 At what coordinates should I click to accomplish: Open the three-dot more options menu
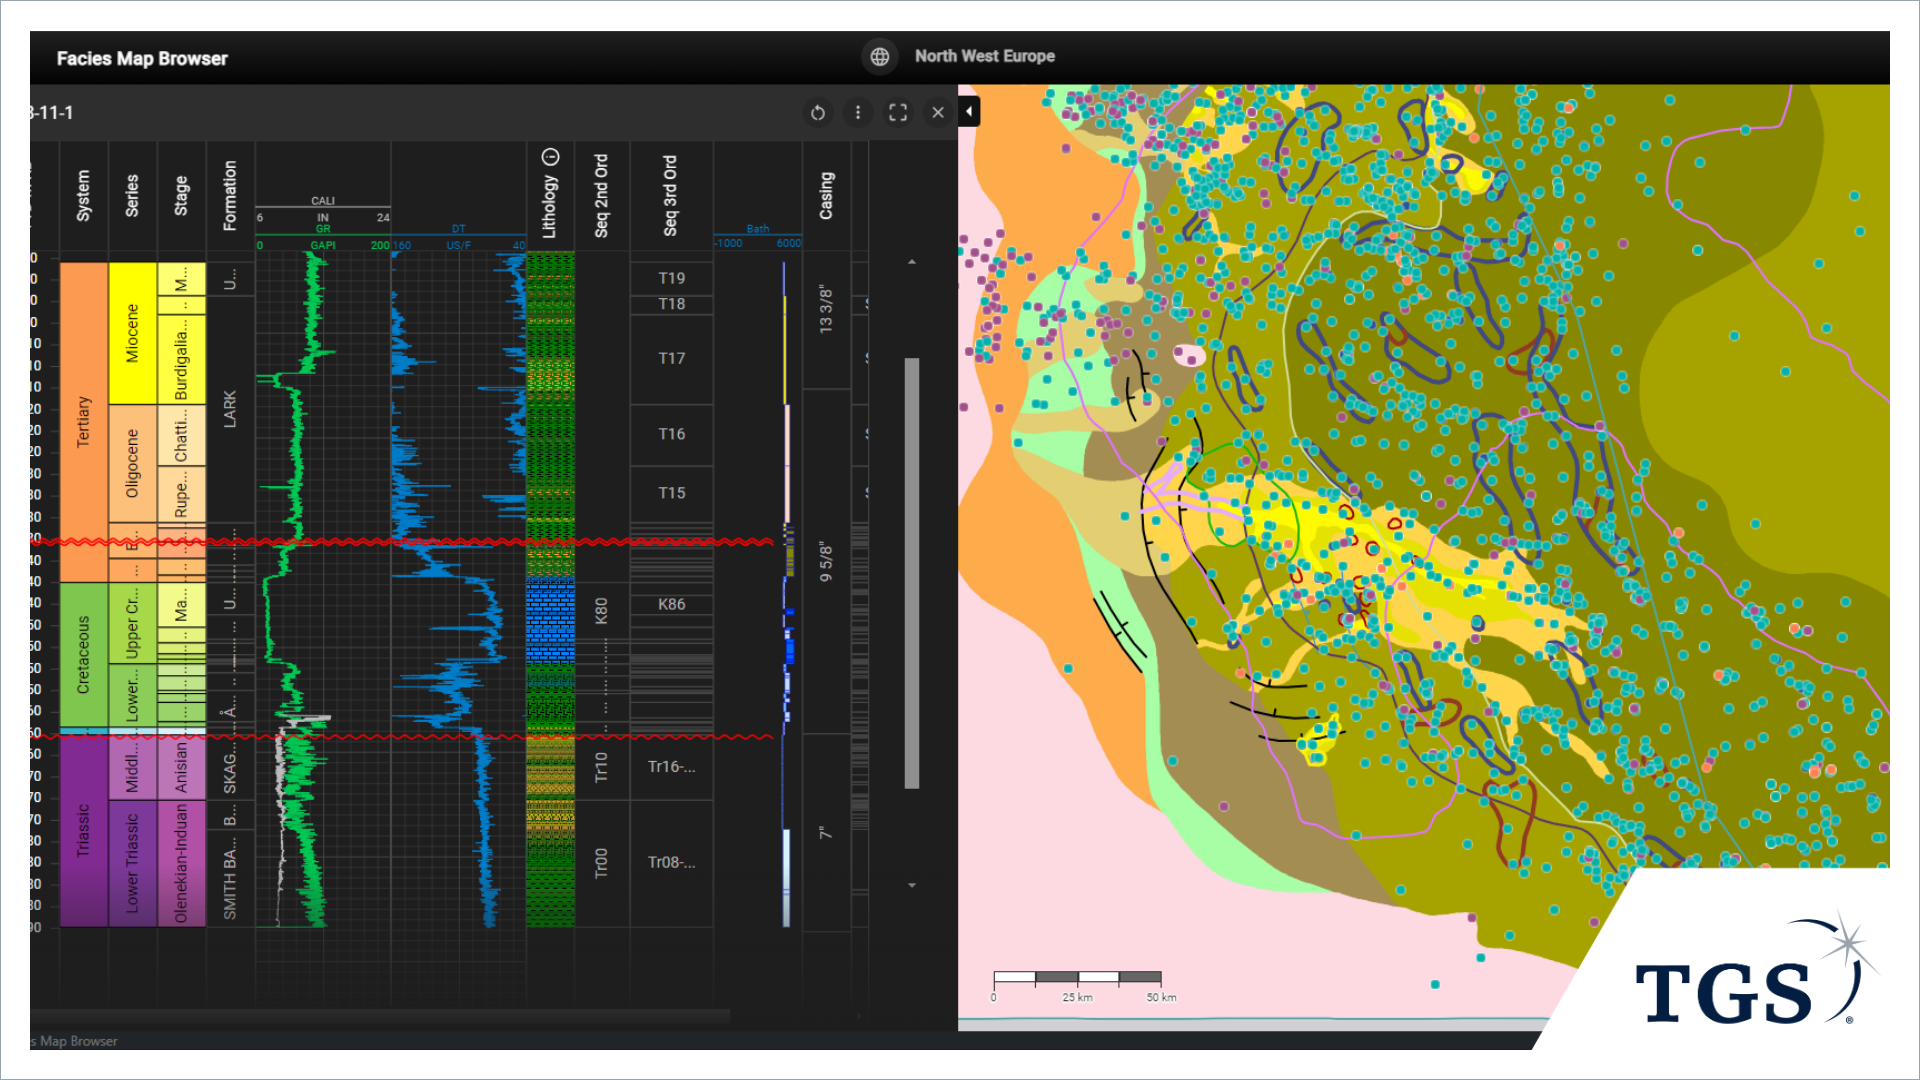pos(858,113)
